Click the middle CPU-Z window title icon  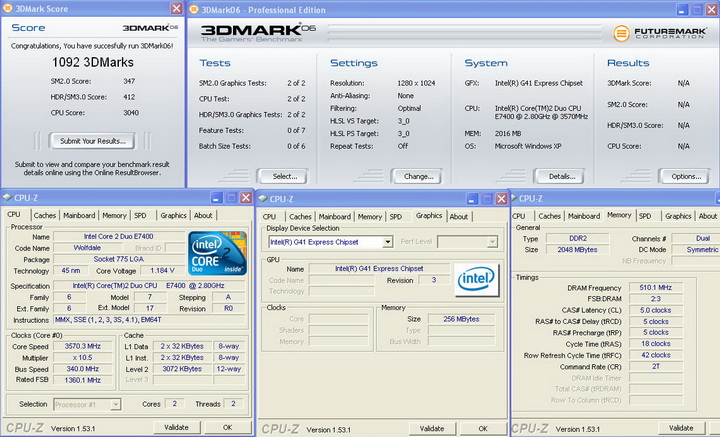263,199
